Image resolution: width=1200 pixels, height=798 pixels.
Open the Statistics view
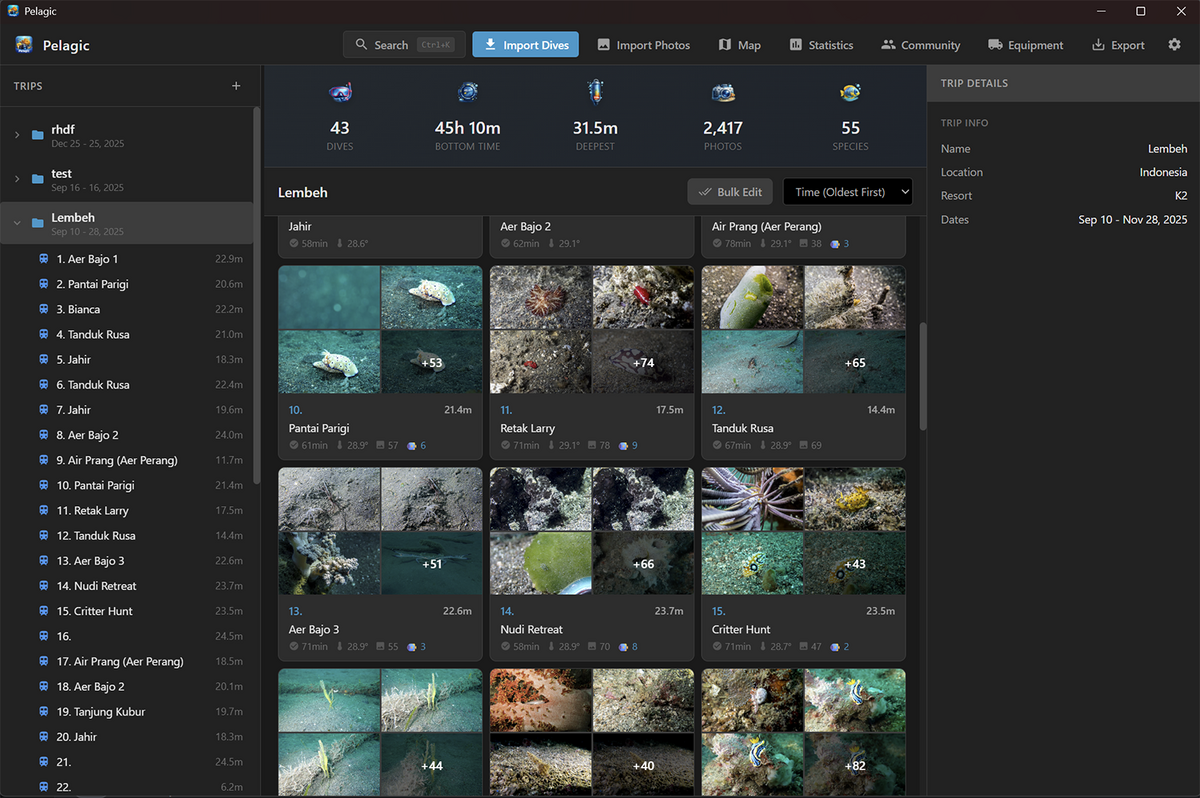(x=820, y=45)
